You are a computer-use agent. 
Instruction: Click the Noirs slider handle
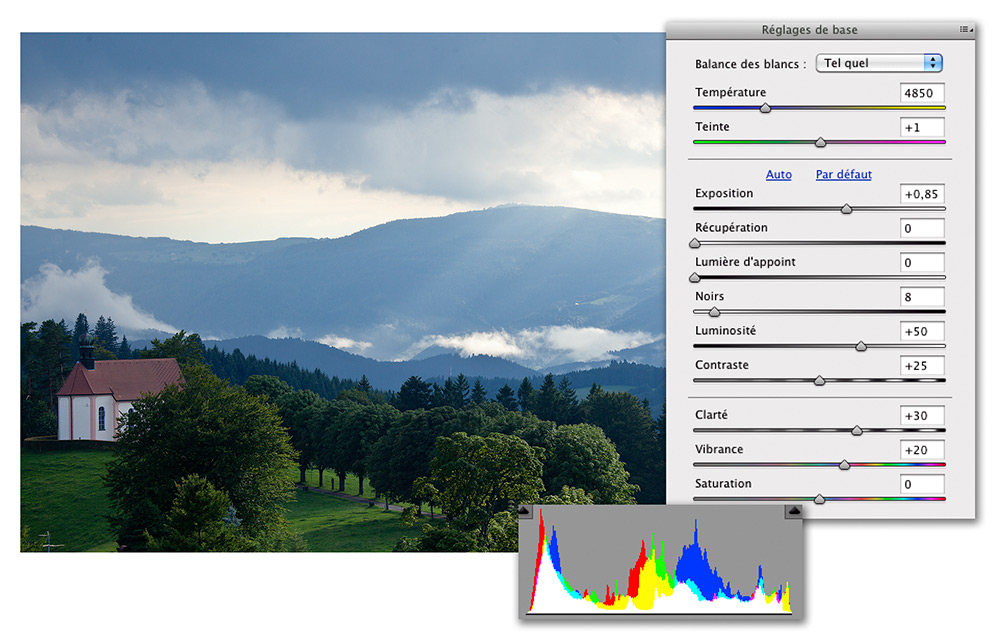[715, 312]
